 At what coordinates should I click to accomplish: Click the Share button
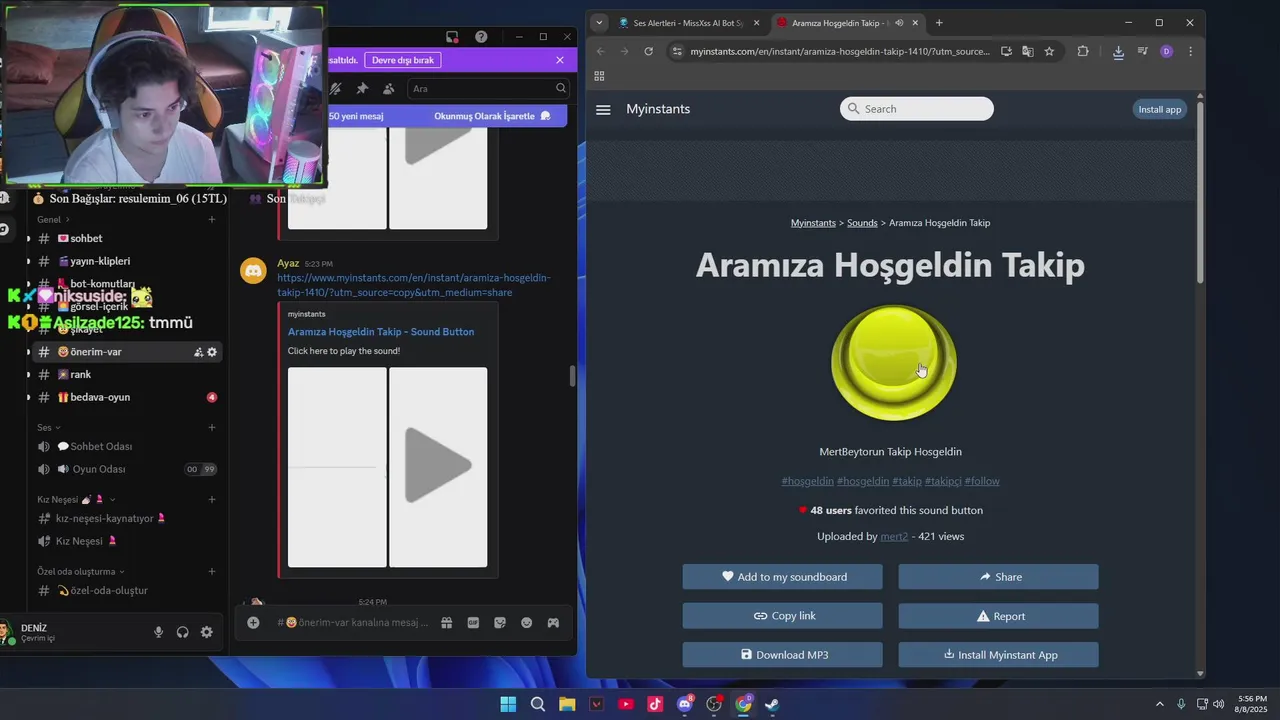pos(999,577)
